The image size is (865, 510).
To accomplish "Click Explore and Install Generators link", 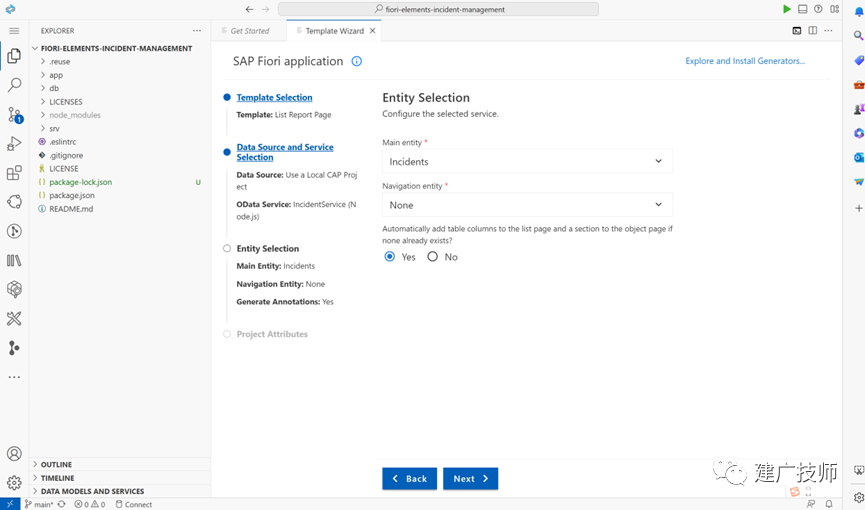I will click(745, 61).
